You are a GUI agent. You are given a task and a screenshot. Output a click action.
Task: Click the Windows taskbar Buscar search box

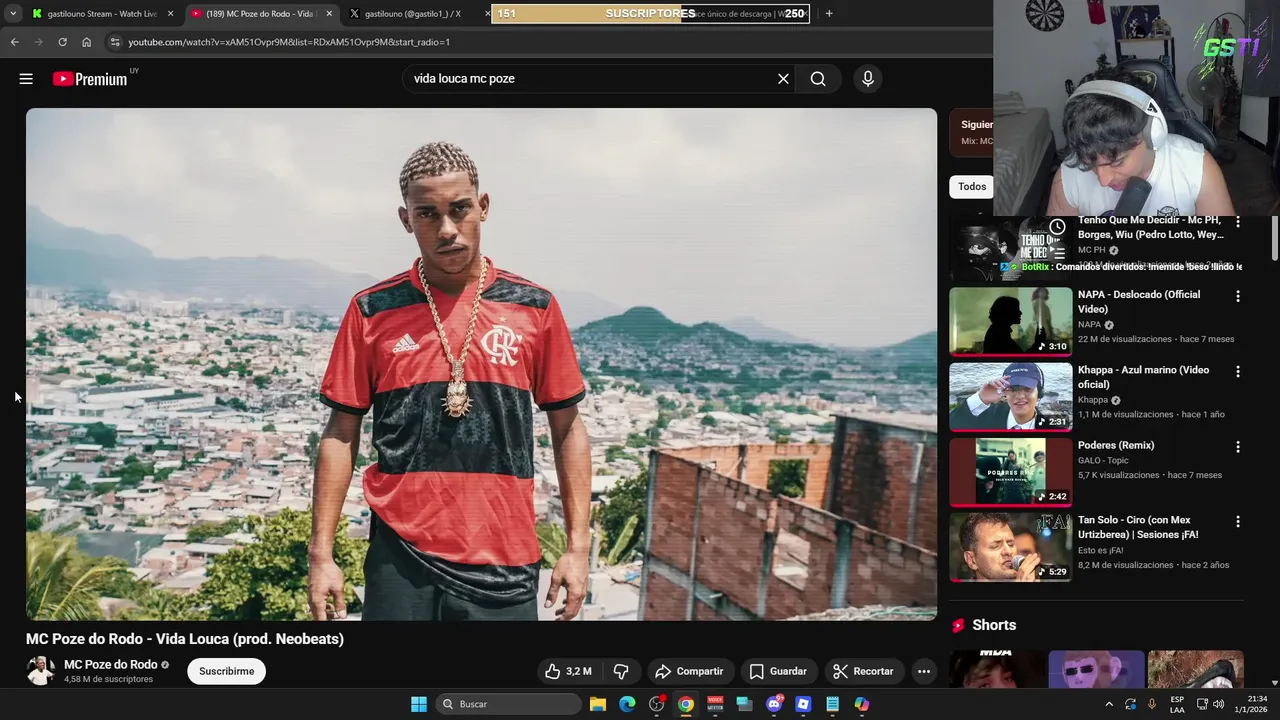coord(507,704)
